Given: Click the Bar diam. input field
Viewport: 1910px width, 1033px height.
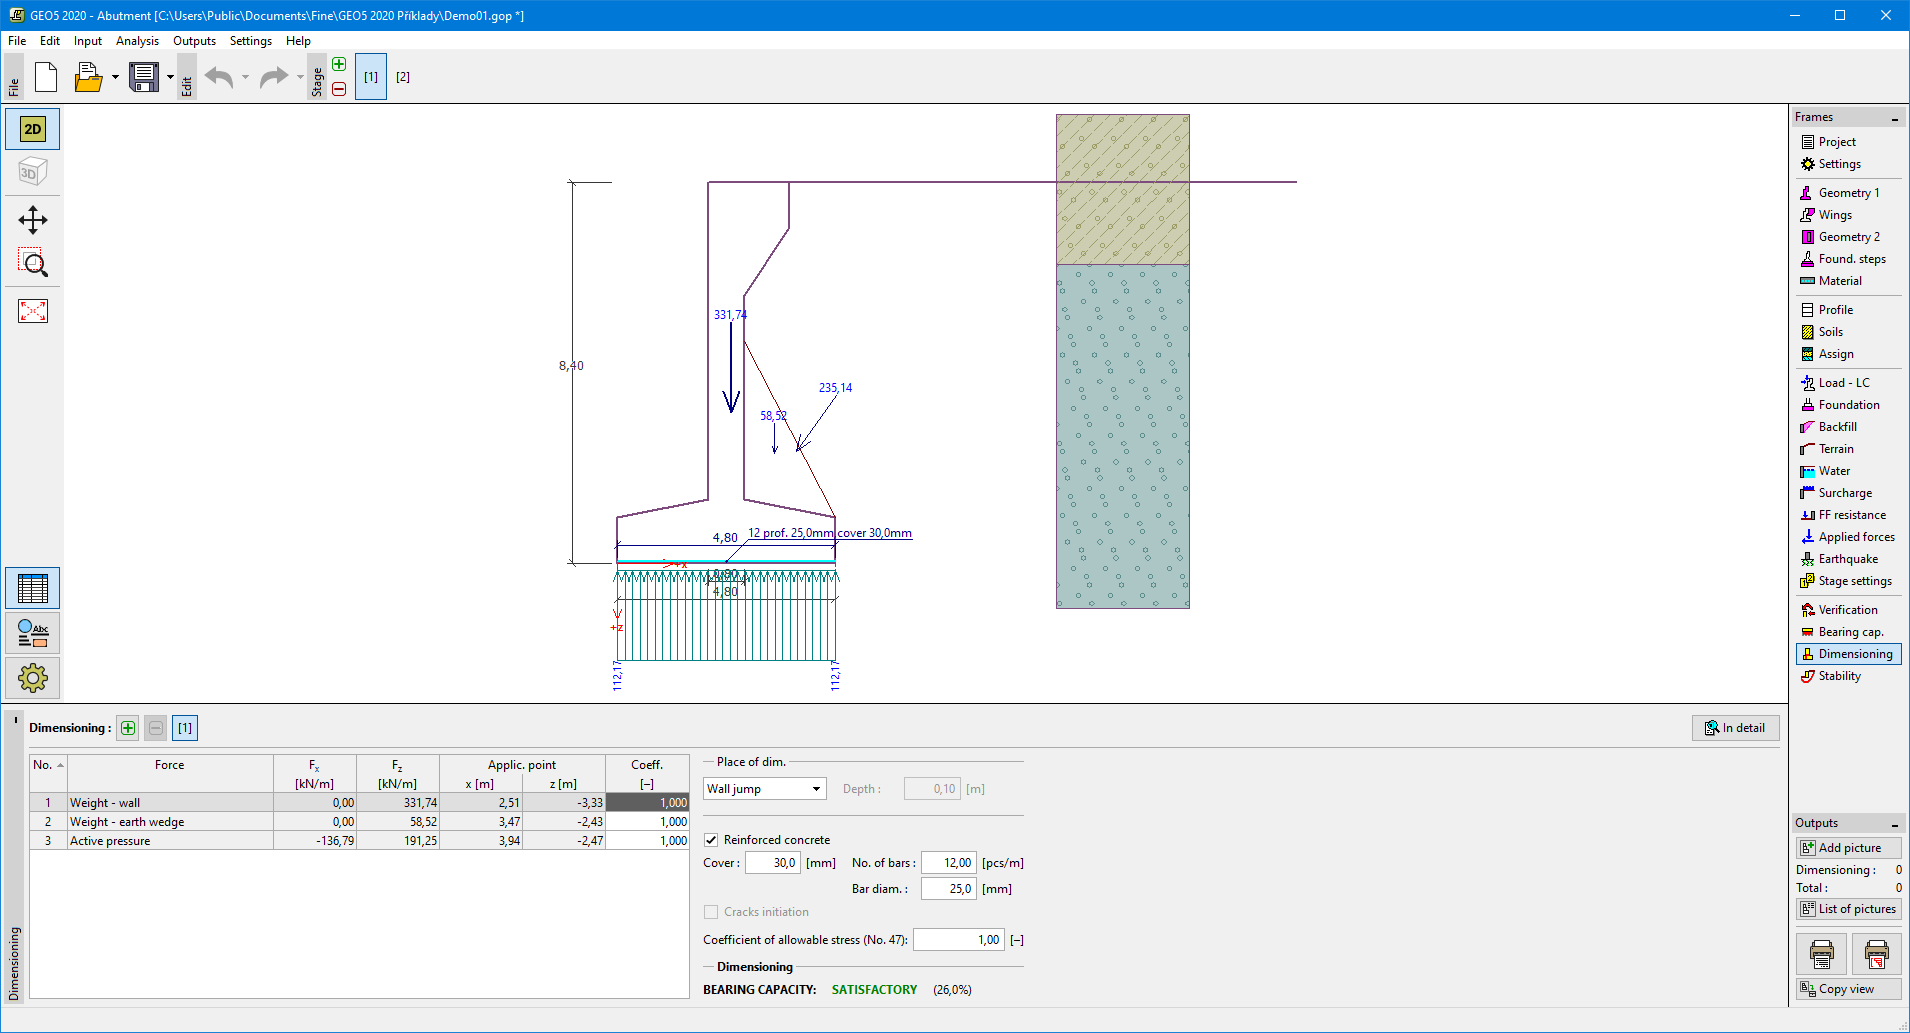Looking at the screenshot, I should [x=948, y=889].
